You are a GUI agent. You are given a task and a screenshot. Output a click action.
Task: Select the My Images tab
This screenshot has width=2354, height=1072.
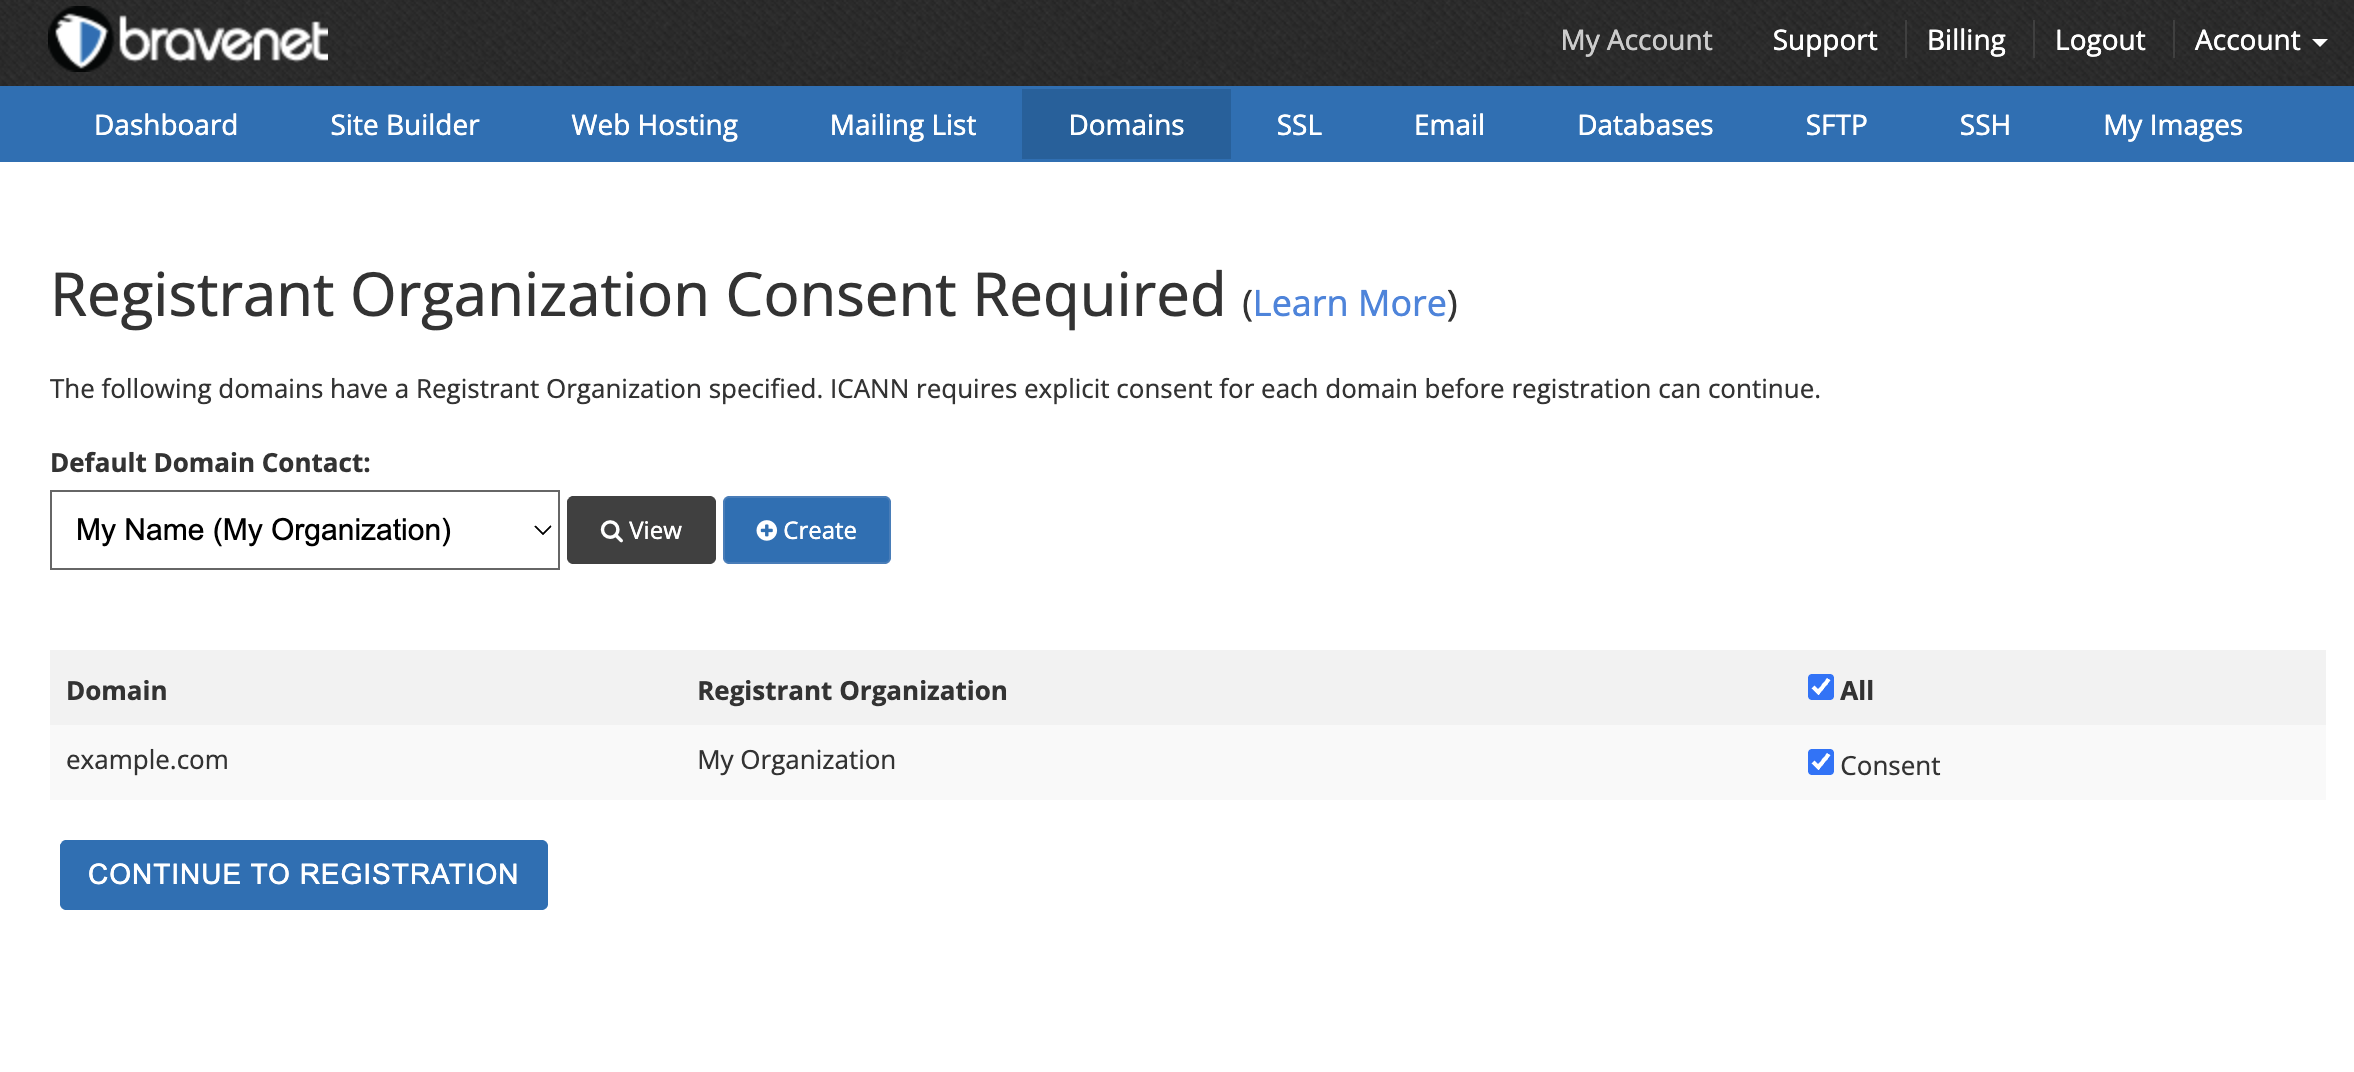pyautogui.click(x=2172, y=125)
